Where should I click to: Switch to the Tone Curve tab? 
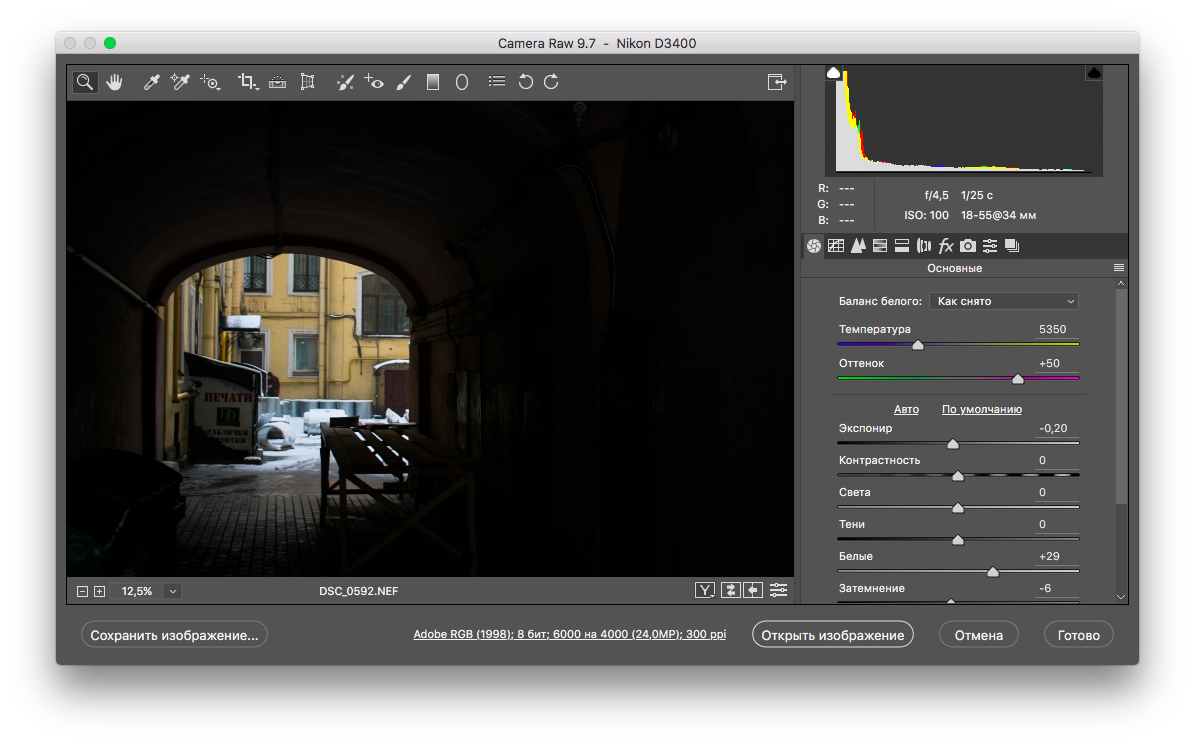point(836,246)
